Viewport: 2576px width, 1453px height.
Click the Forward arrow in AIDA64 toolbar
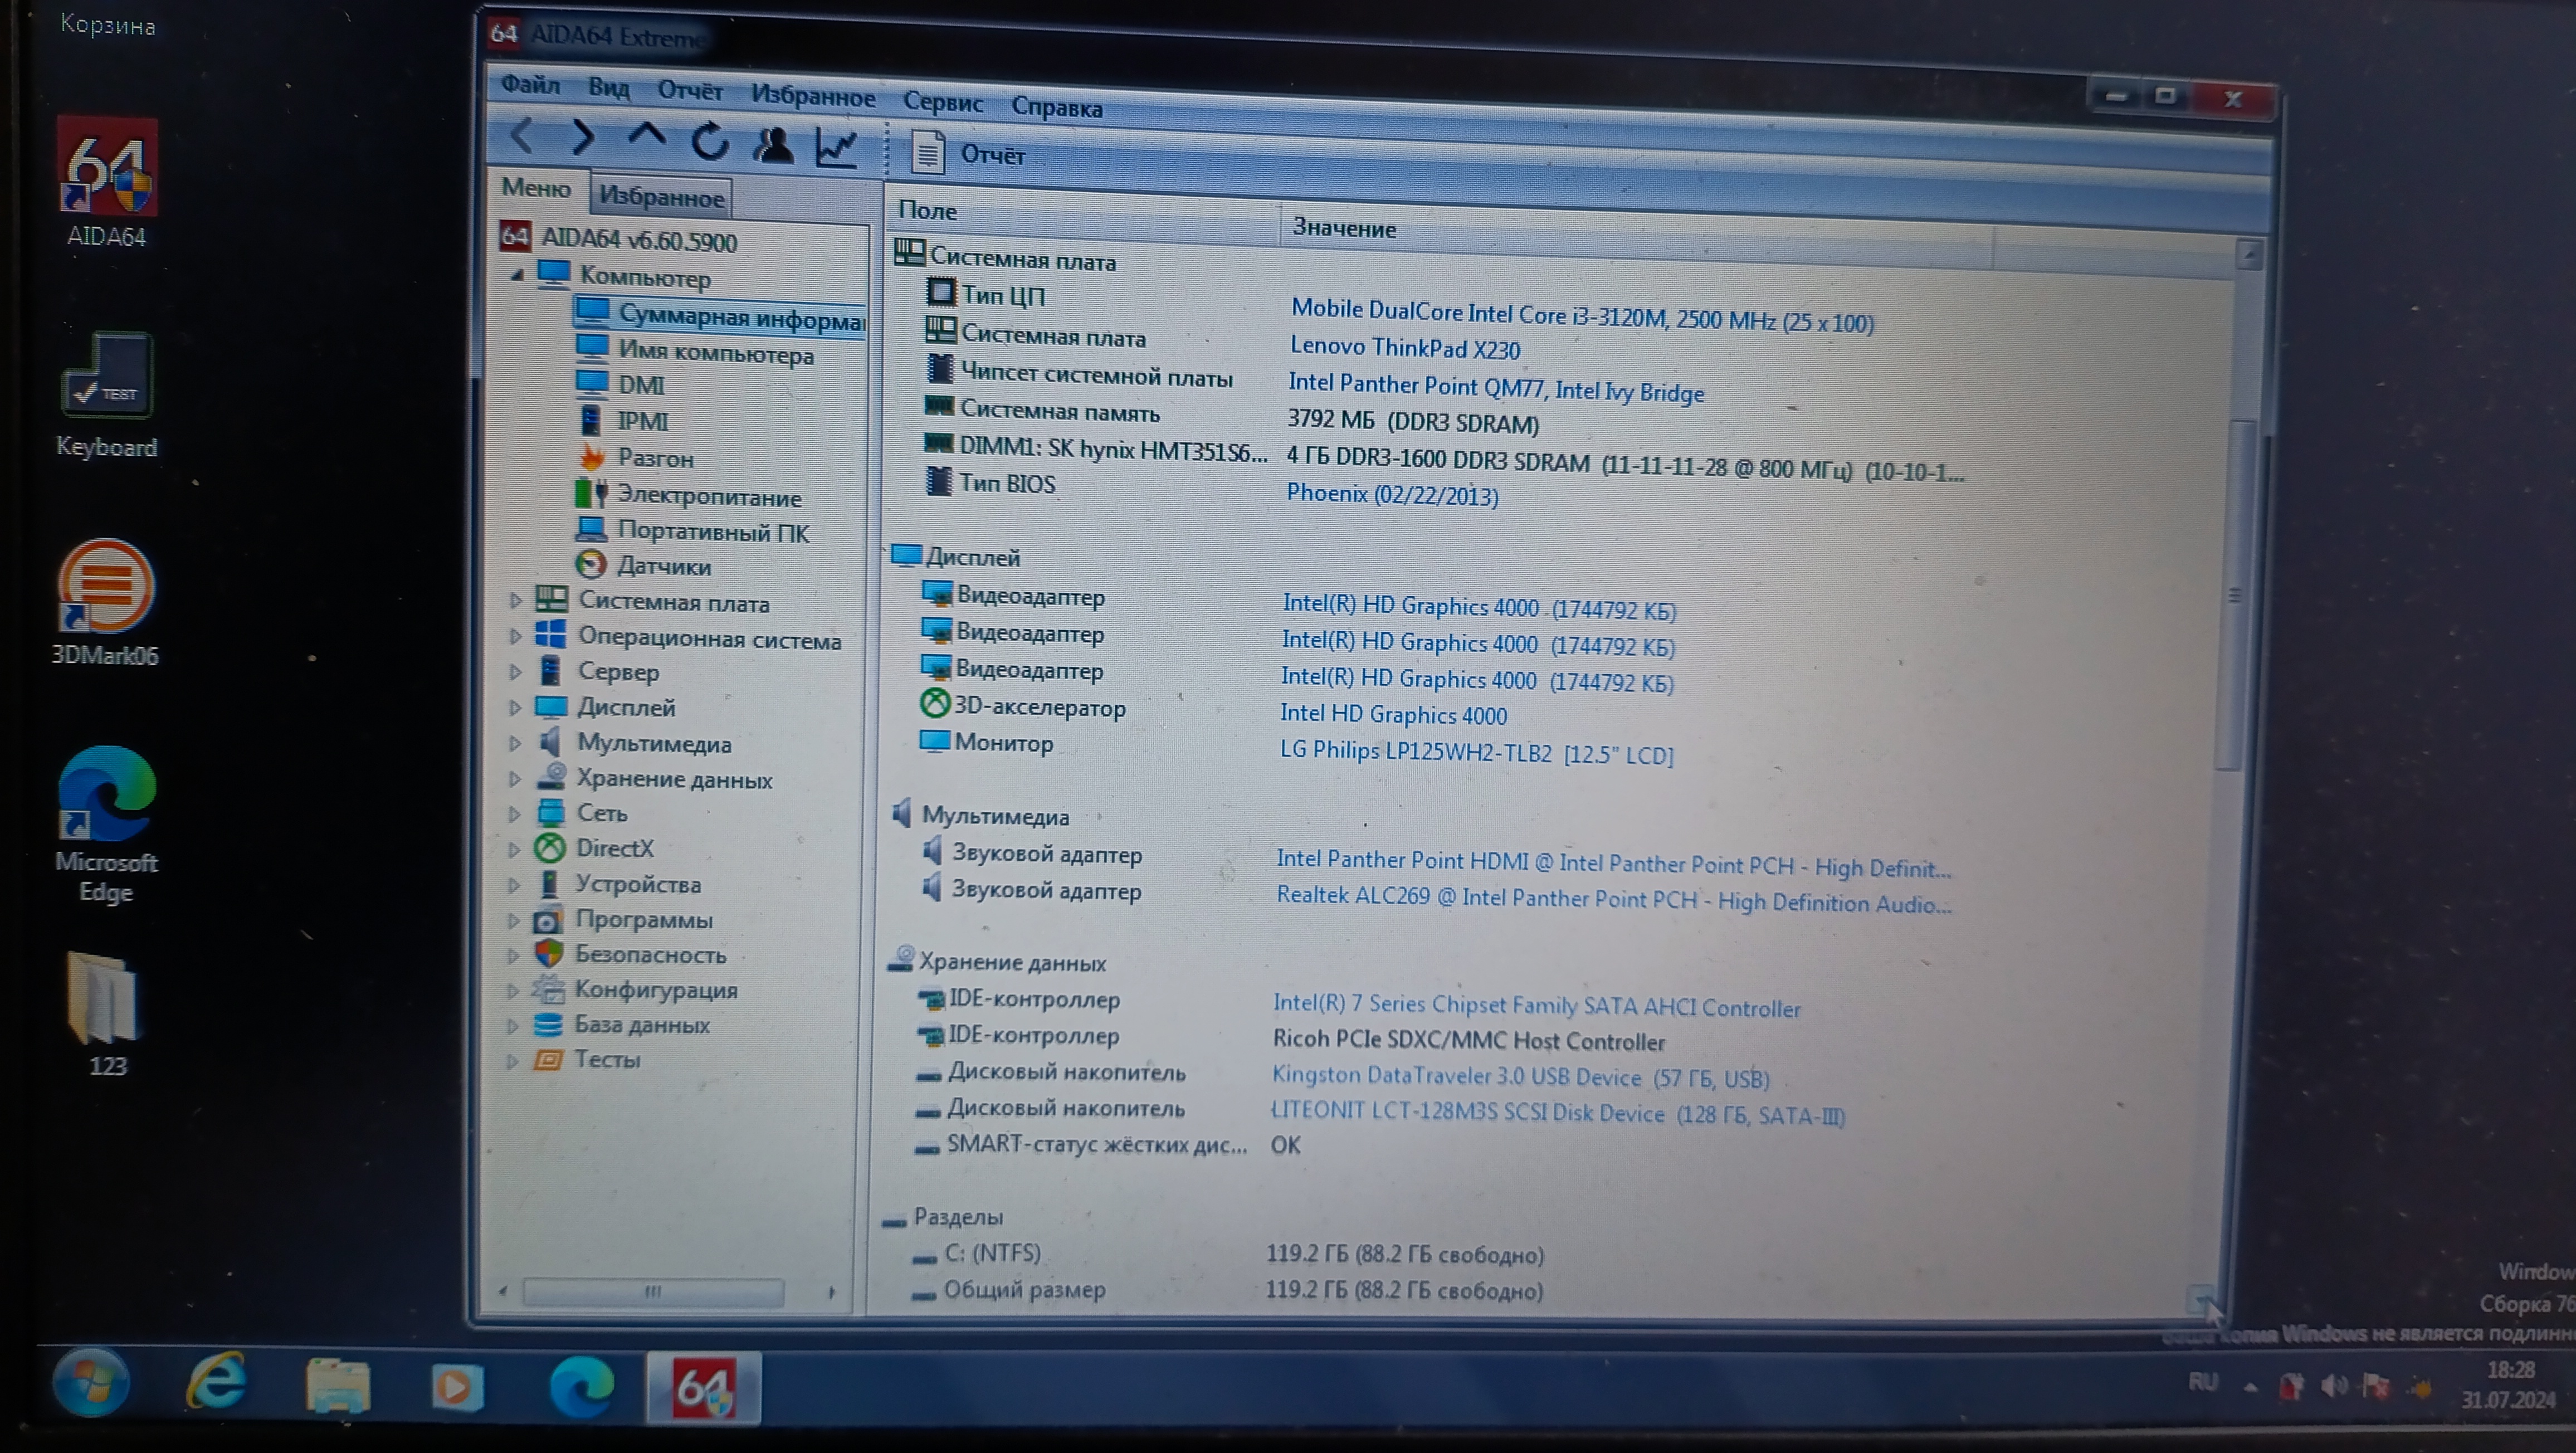point(583,137)
